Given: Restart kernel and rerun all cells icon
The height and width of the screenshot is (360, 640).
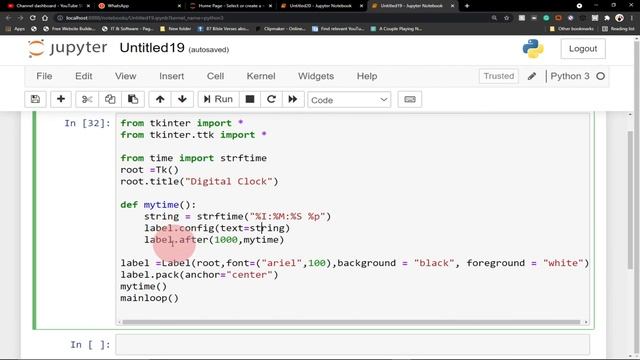Looking at the screenshot, I should tap(293, 99).
